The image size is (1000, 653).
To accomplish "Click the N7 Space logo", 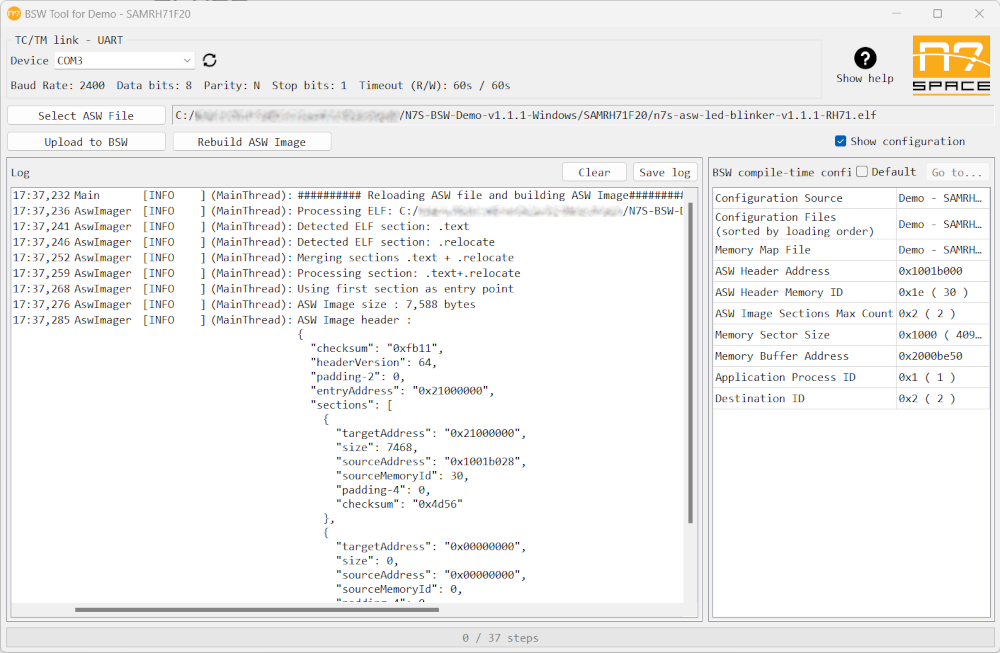I will (951, 66).
